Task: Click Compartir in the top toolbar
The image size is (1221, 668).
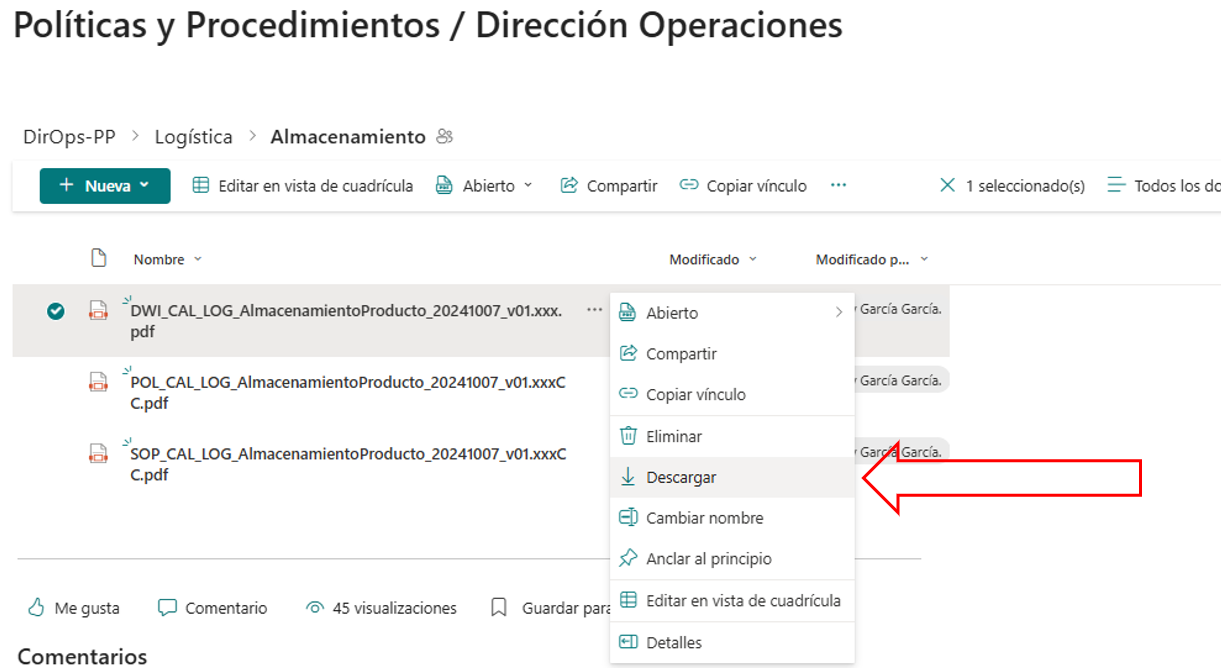Action: (x=609, y=186)
